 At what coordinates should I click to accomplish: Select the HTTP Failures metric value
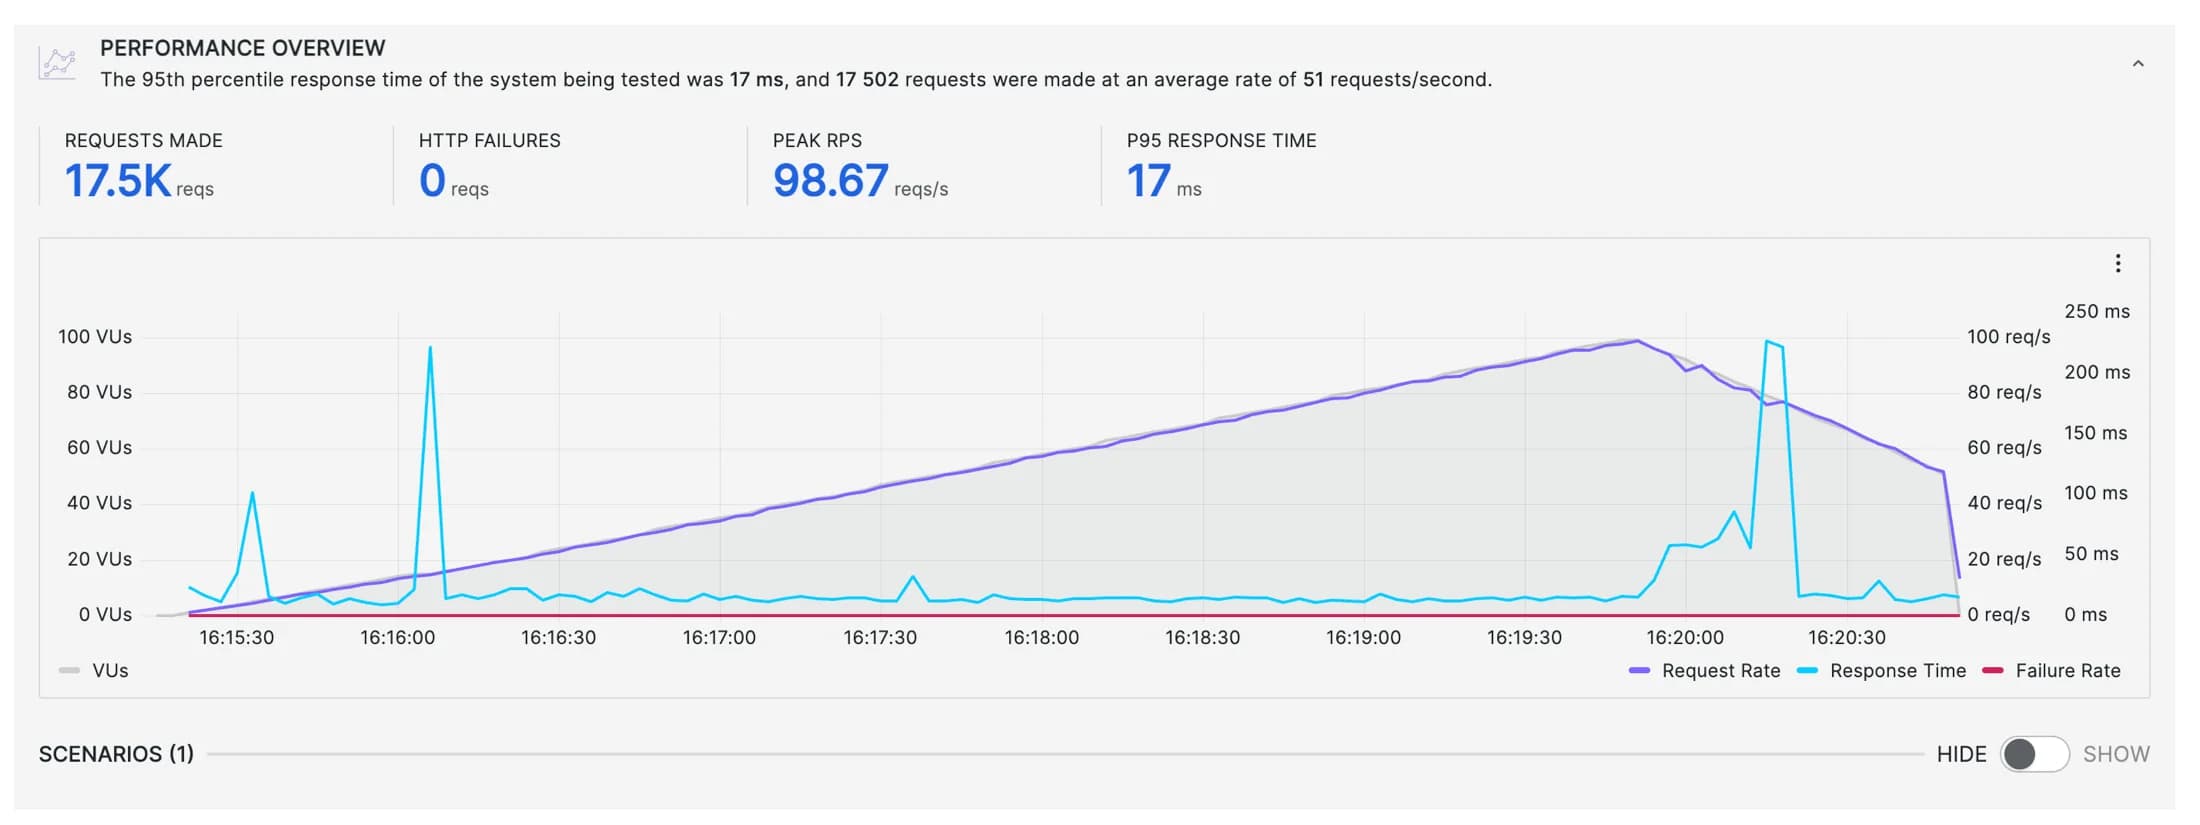[432, 181]
